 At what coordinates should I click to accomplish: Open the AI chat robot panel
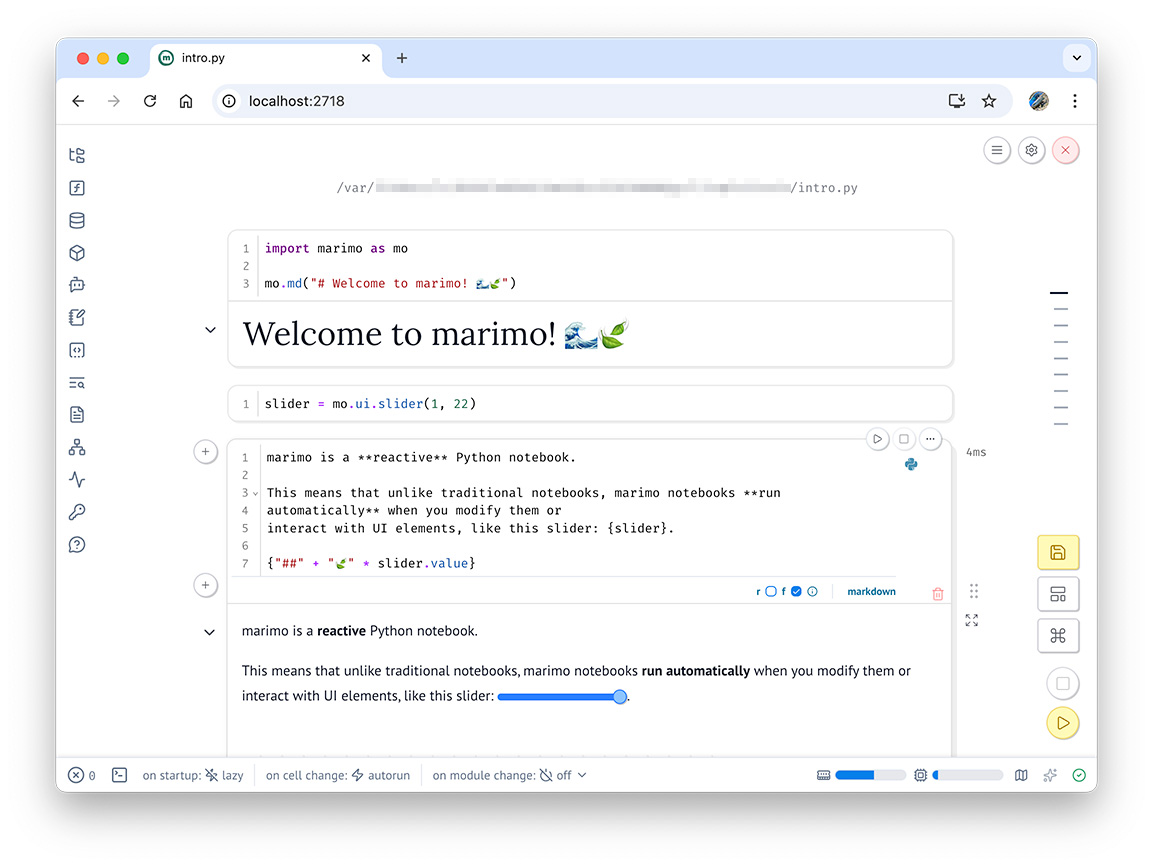pyautogui.click(x=77, y=285)
